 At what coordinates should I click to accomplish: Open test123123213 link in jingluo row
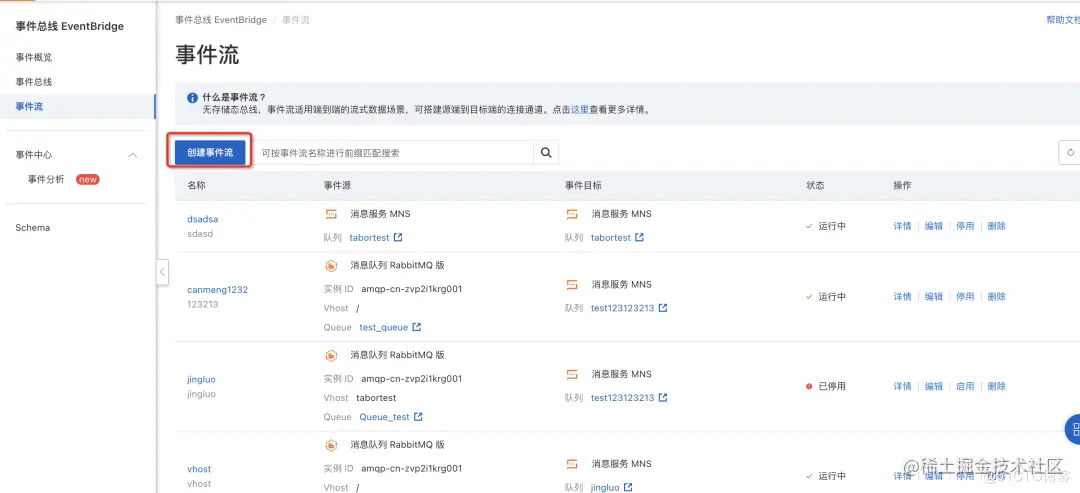point(623,397)
